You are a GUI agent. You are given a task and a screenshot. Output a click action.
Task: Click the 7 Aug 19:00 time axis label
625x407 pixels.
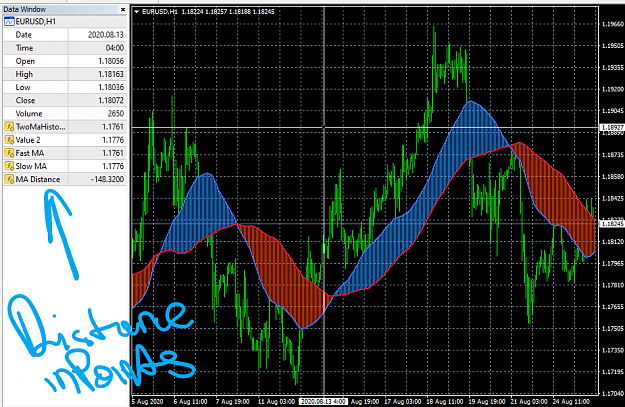(x=233, y=401)
